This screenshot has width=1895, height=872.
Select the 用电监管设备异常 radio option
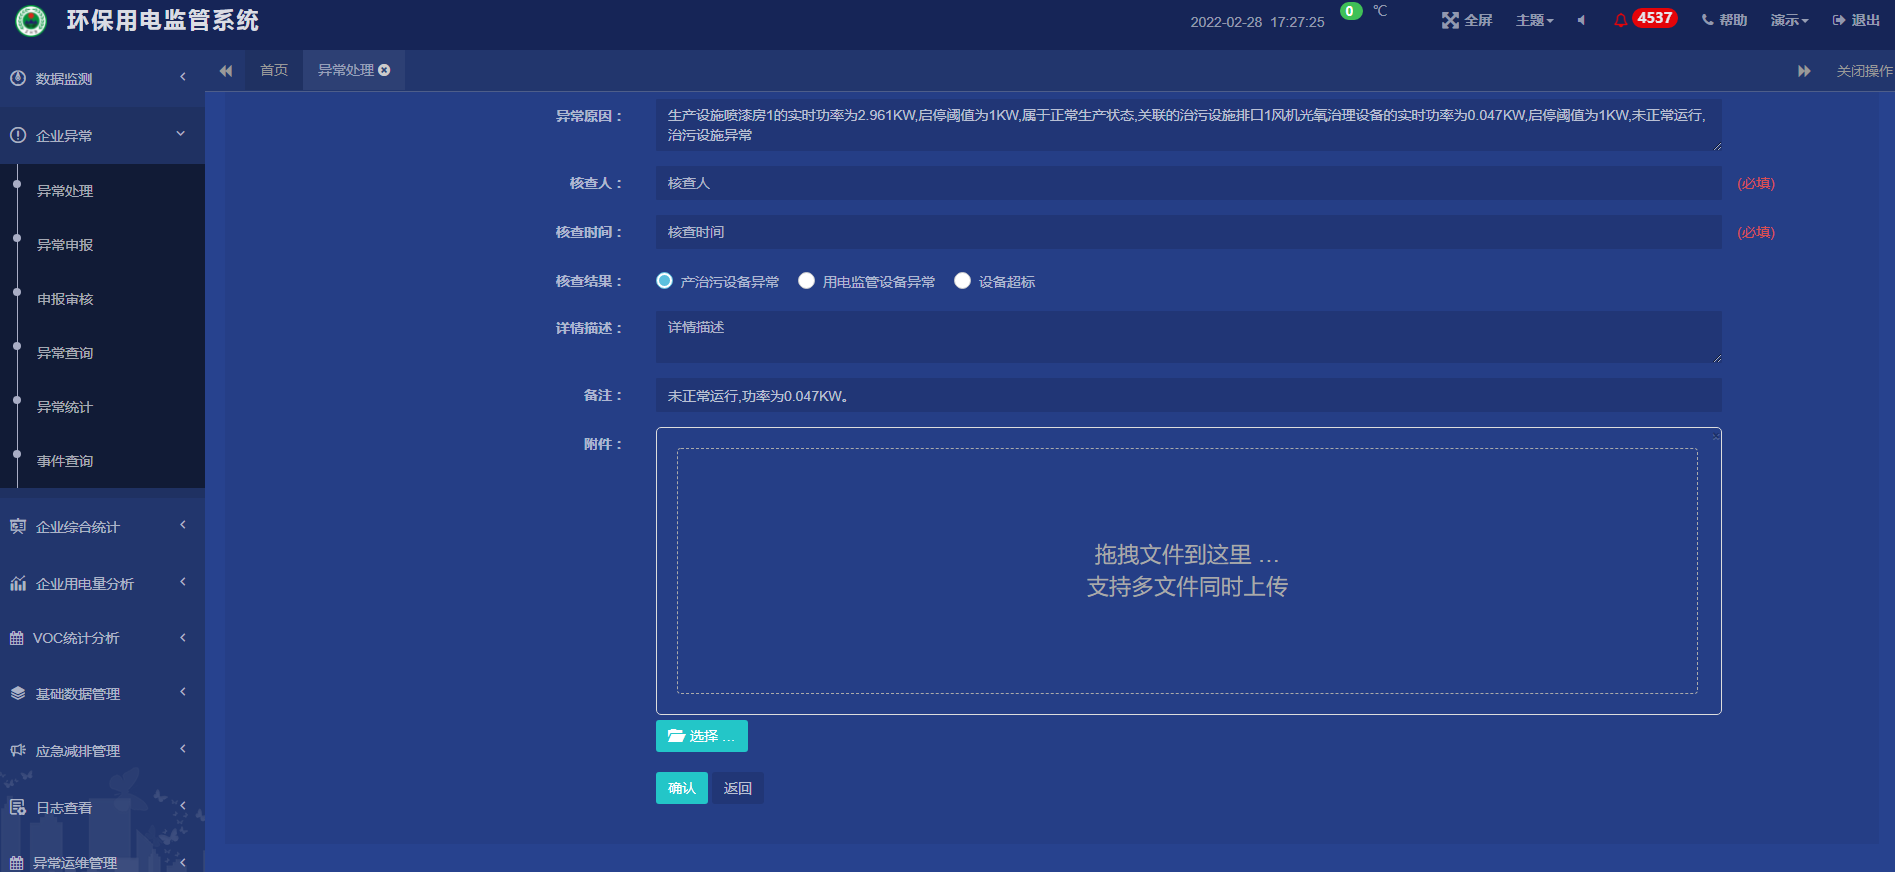(x=806, y=281)
